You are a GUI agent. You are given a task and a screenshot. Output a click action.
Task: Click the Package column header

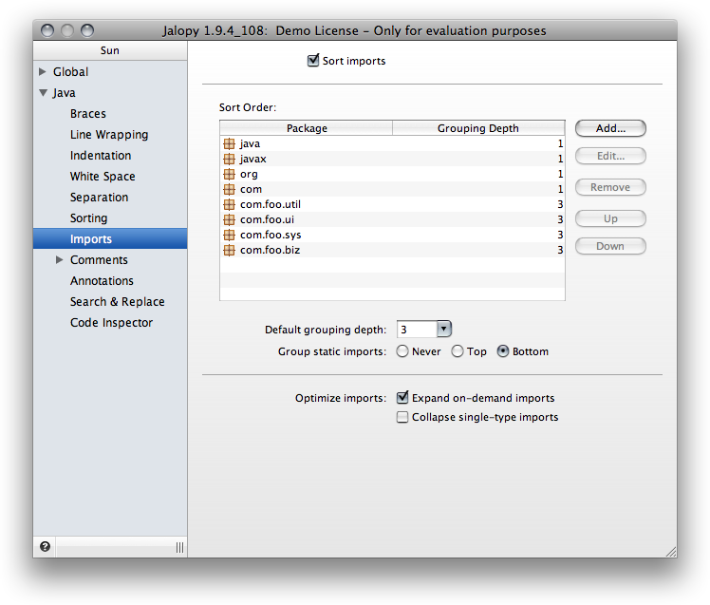pos(307,128)
